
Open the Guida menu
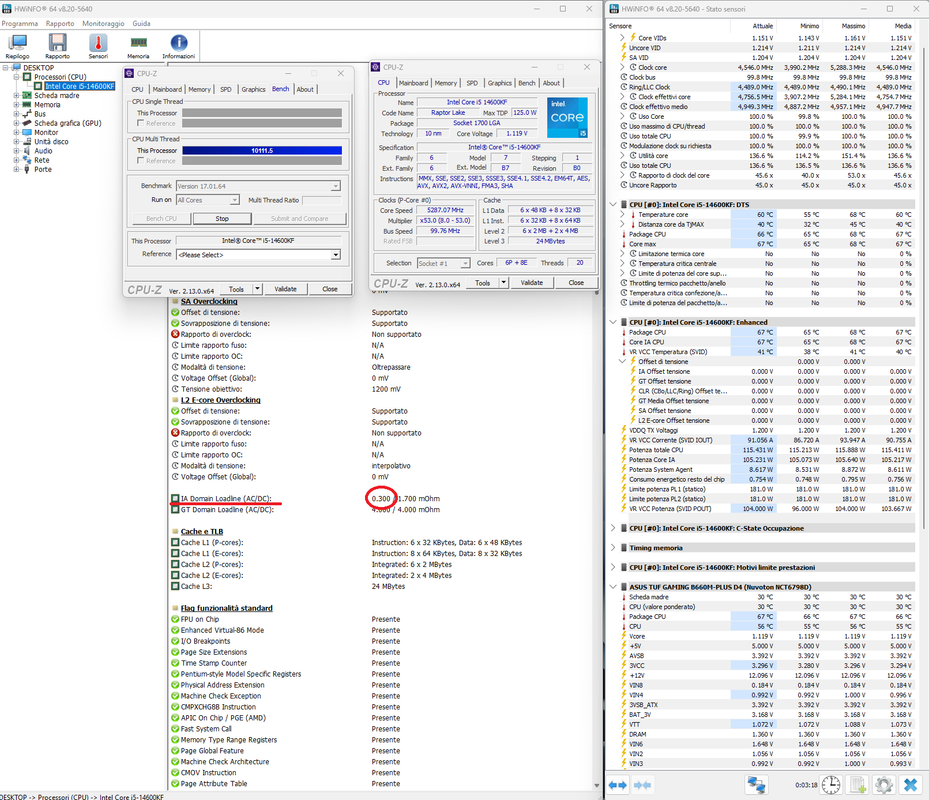pyautogui.click(x=141, y=24)
